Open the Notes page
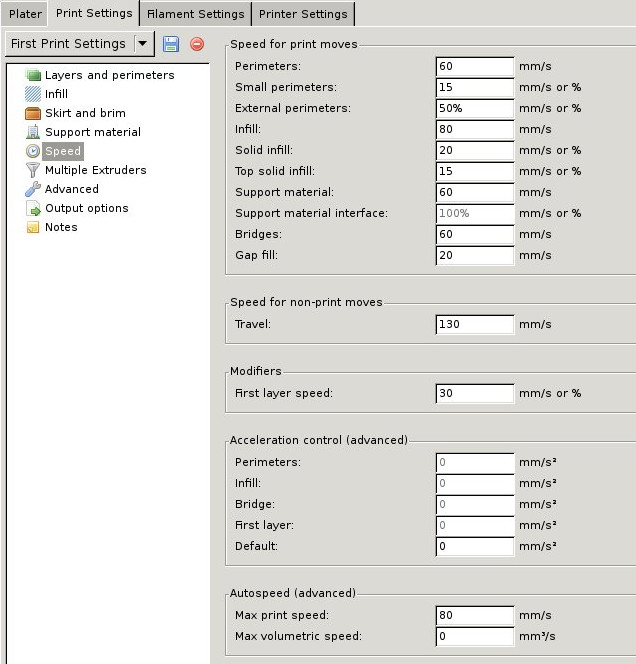 [60, 227]
